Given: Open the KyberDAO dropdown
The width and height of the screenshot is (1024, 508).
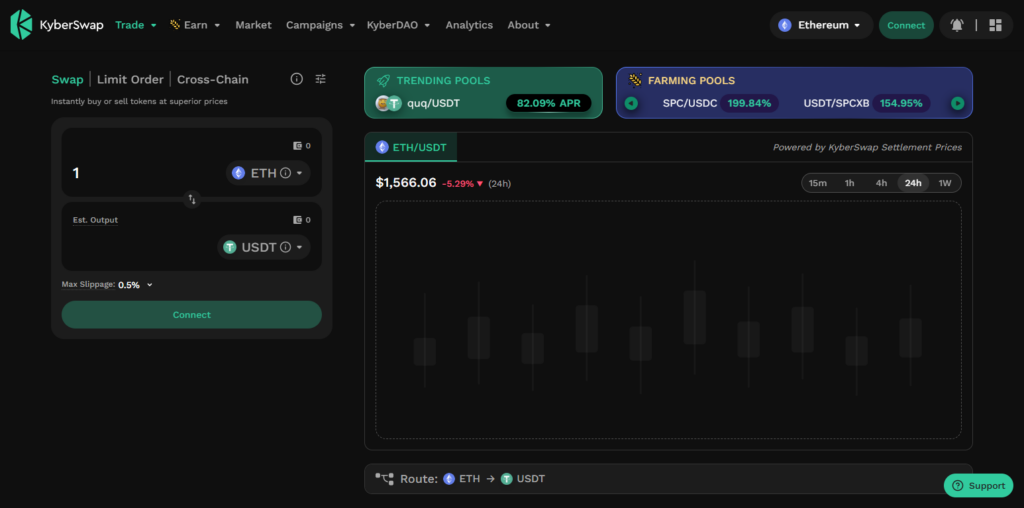Looking at the screenshot, I should (x=398, y=25).
